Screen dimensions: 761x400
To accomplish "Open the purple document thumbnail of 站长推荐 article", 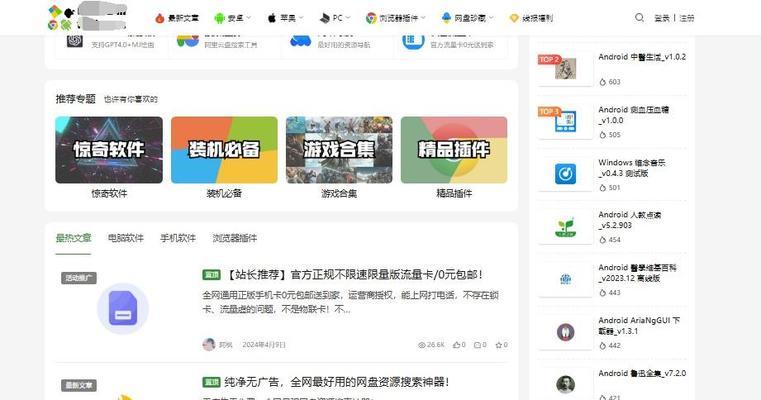I will 123,309.
